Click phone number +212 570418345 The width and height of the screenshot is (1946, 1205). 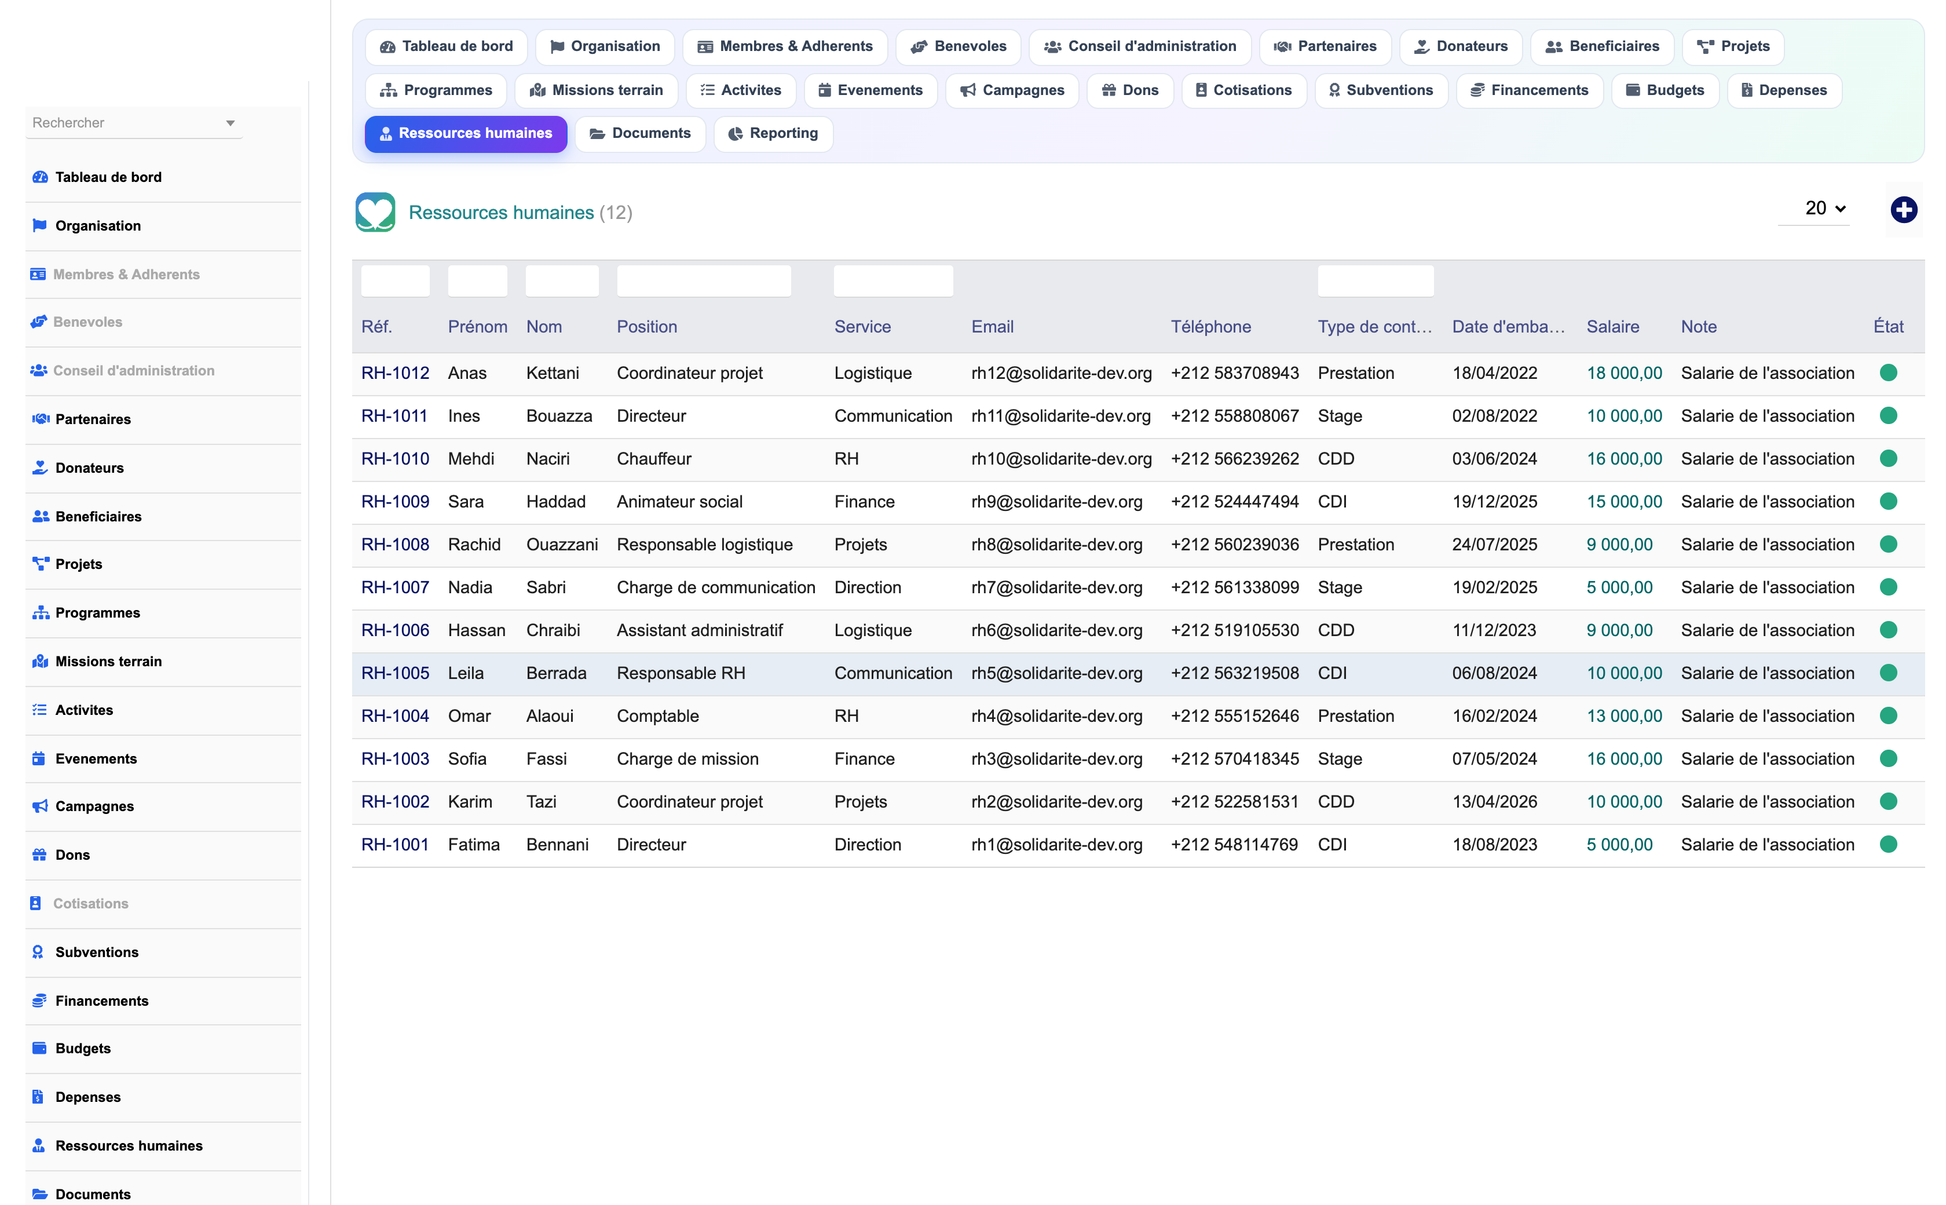tap(1234, 759)
